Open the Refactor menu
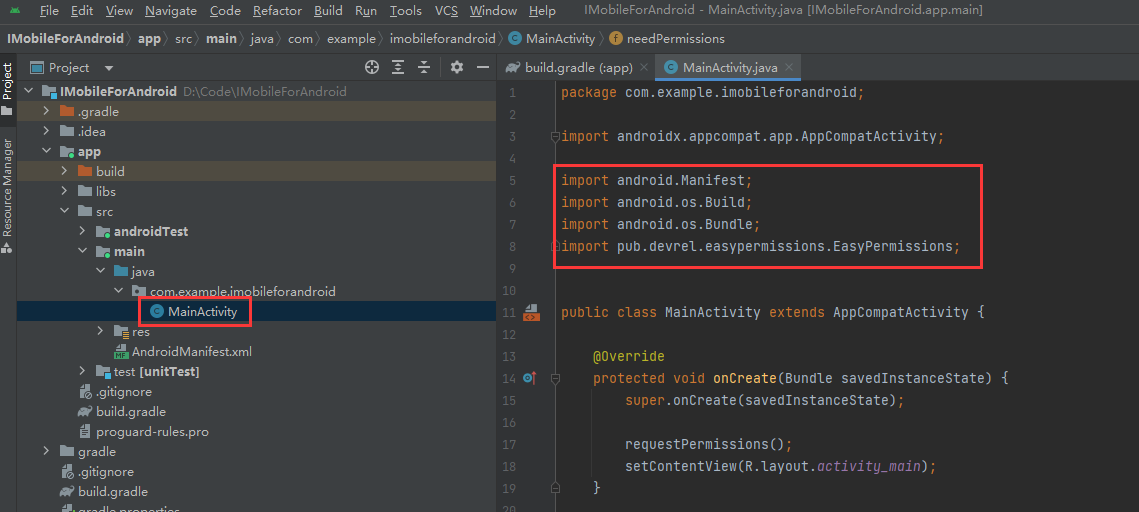1139x512 pixels. [x=277, y=11]
